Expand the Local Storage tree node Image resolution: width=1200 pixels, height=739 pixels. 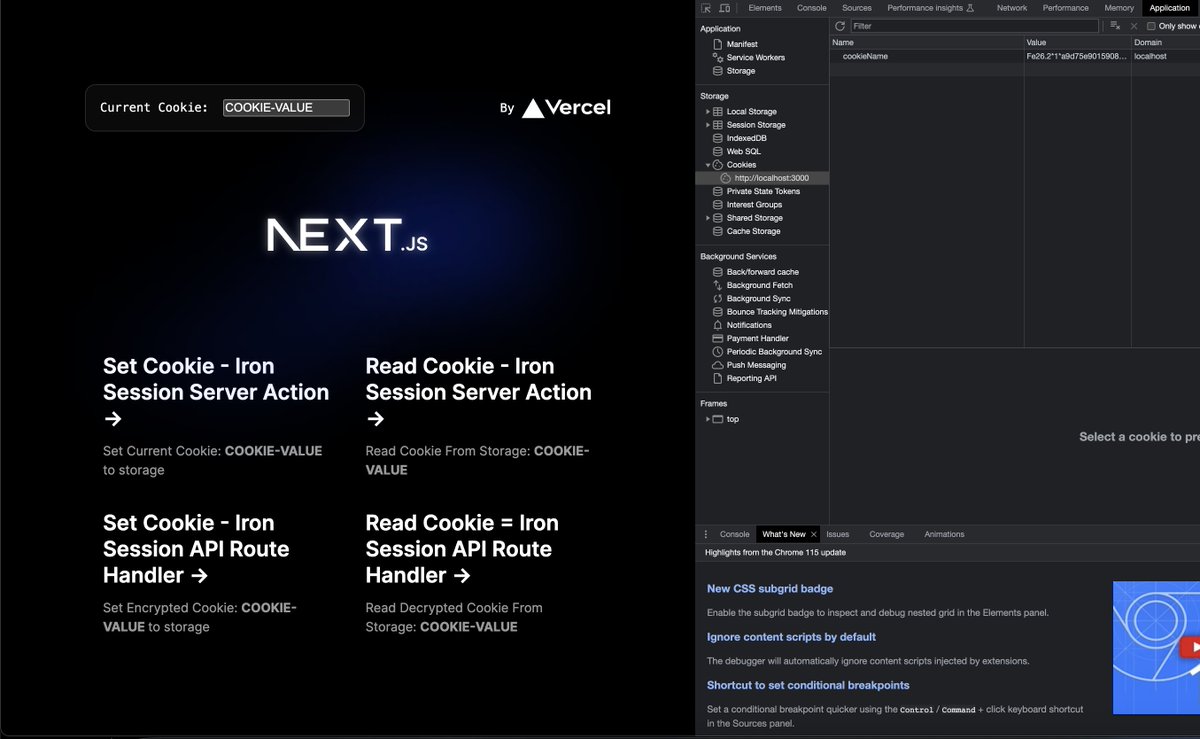coord(708,111)
